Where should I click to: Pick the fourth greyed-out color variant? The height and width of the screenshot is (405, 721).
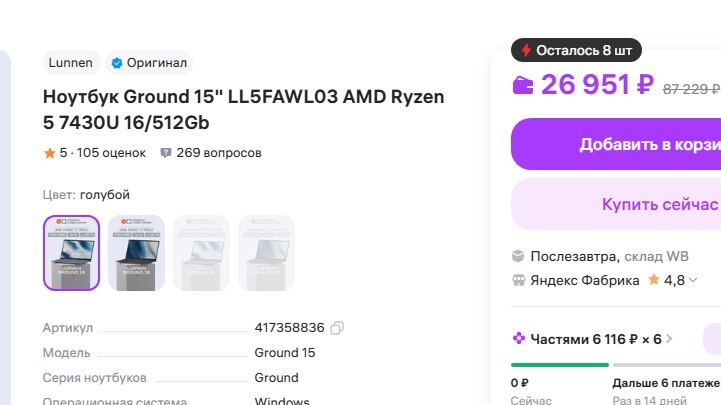coord(266,253)
